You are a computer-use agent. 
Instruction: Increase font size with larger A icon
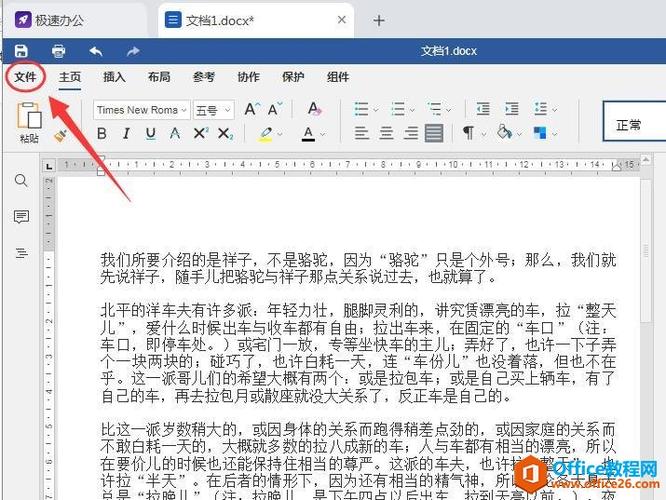pyautogui.click(x=252, y=110)
